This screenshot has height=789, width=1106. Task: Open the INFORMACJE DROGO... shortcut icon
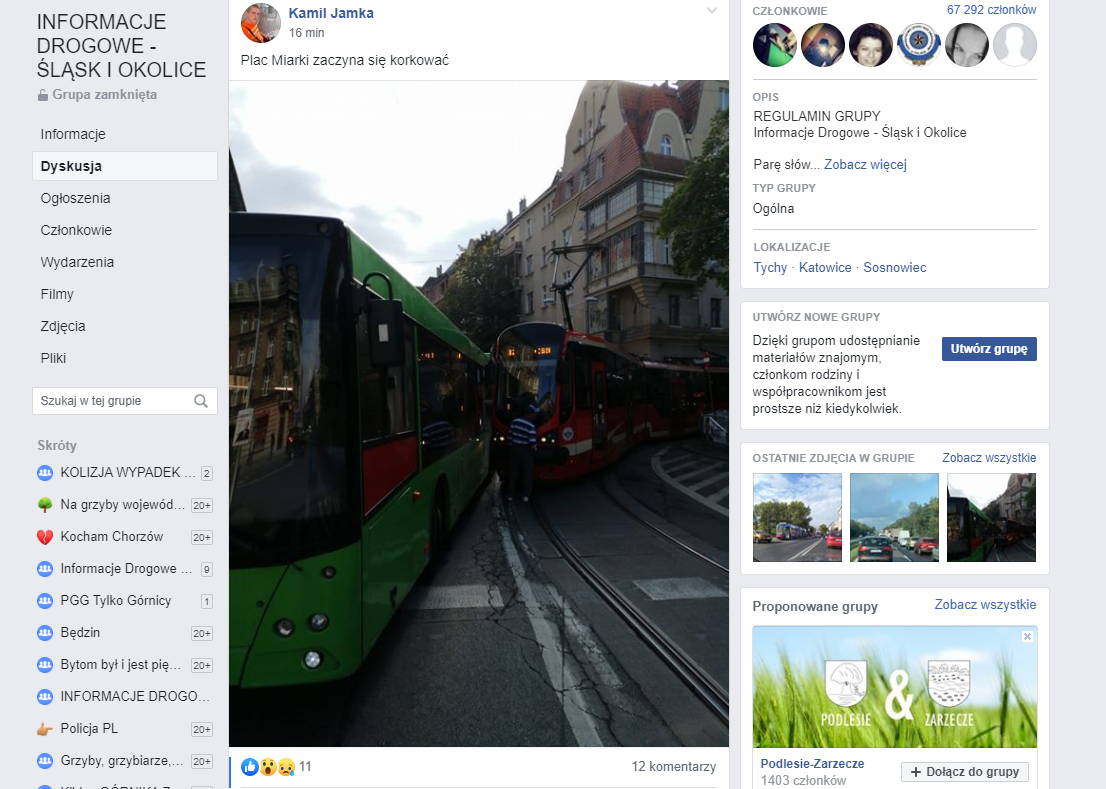(44, 697)
